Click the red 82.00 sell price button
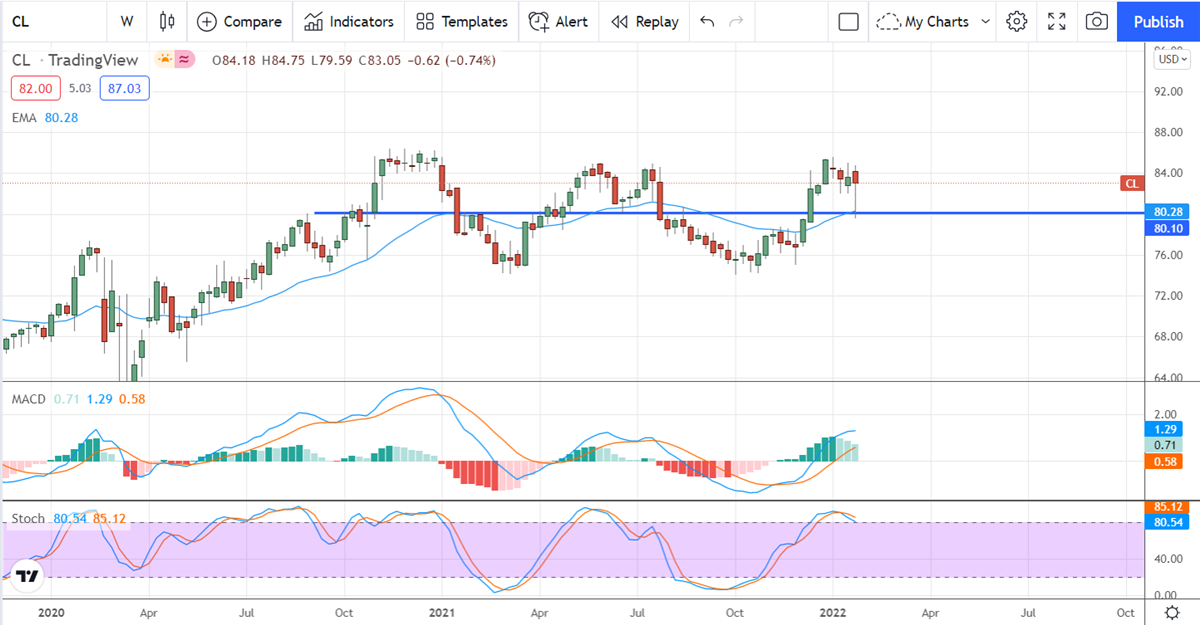This screenshot has height=625, width=1200. point(36,89)
